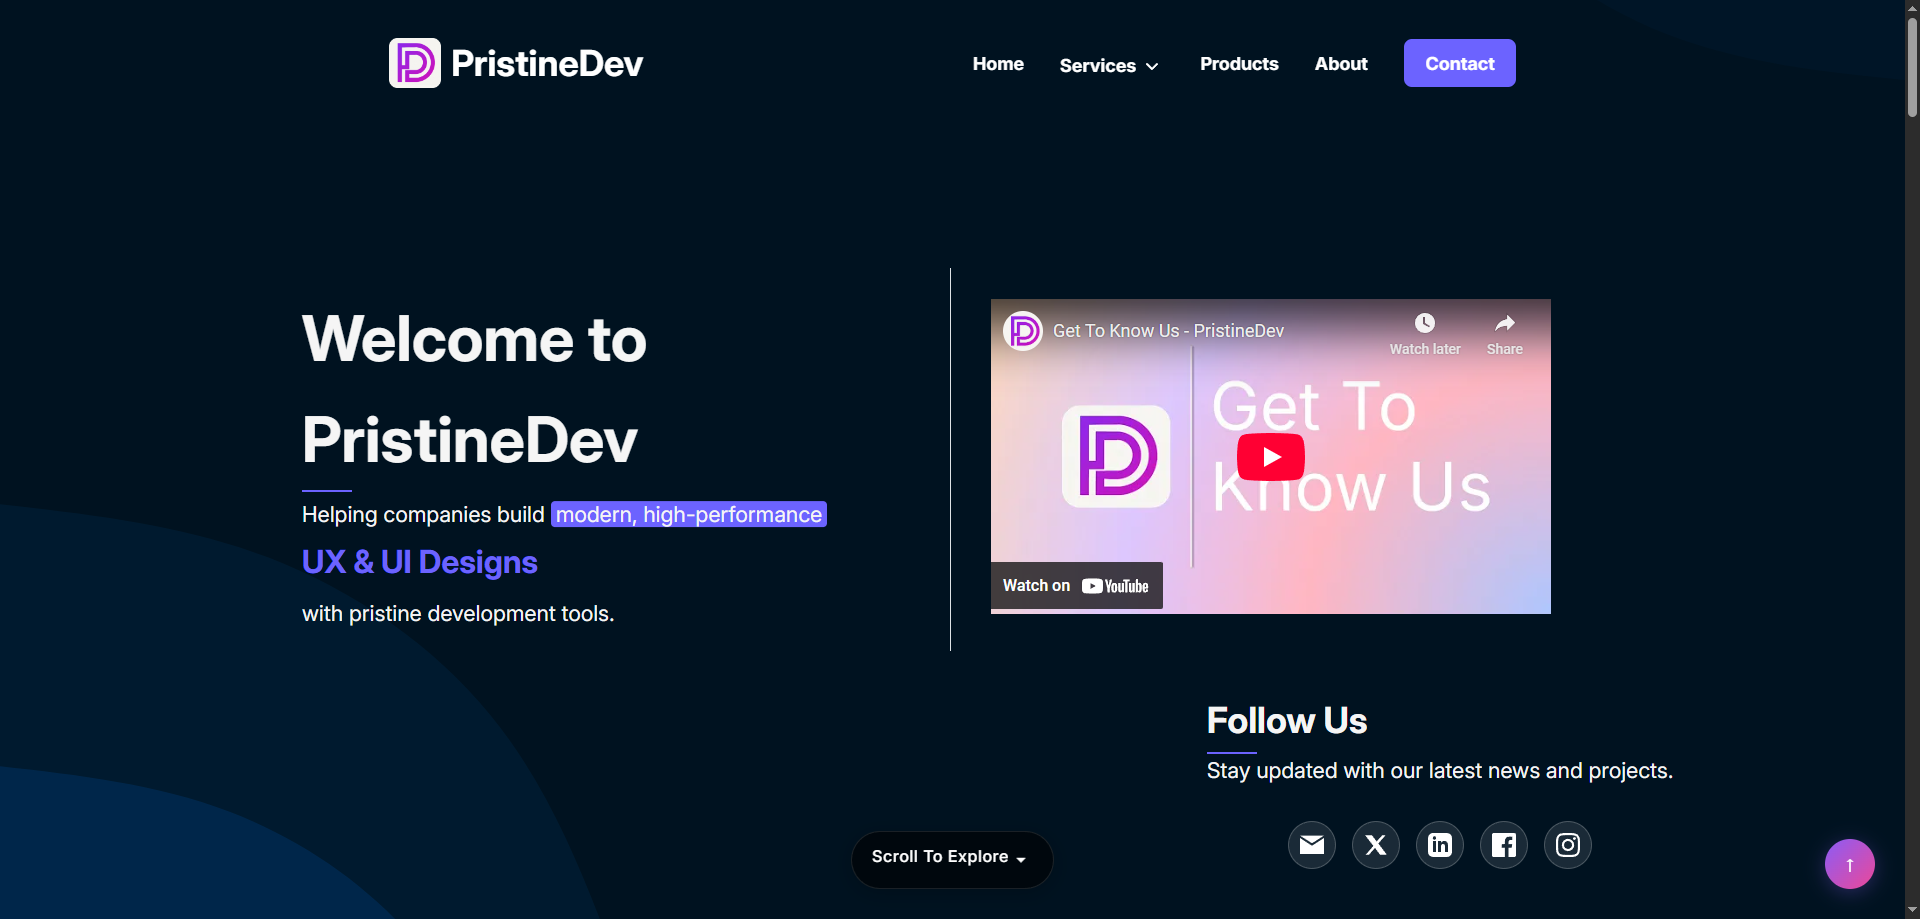Open the About page link
This screenshot has height=919, width=1920.
pos(1340,64)
